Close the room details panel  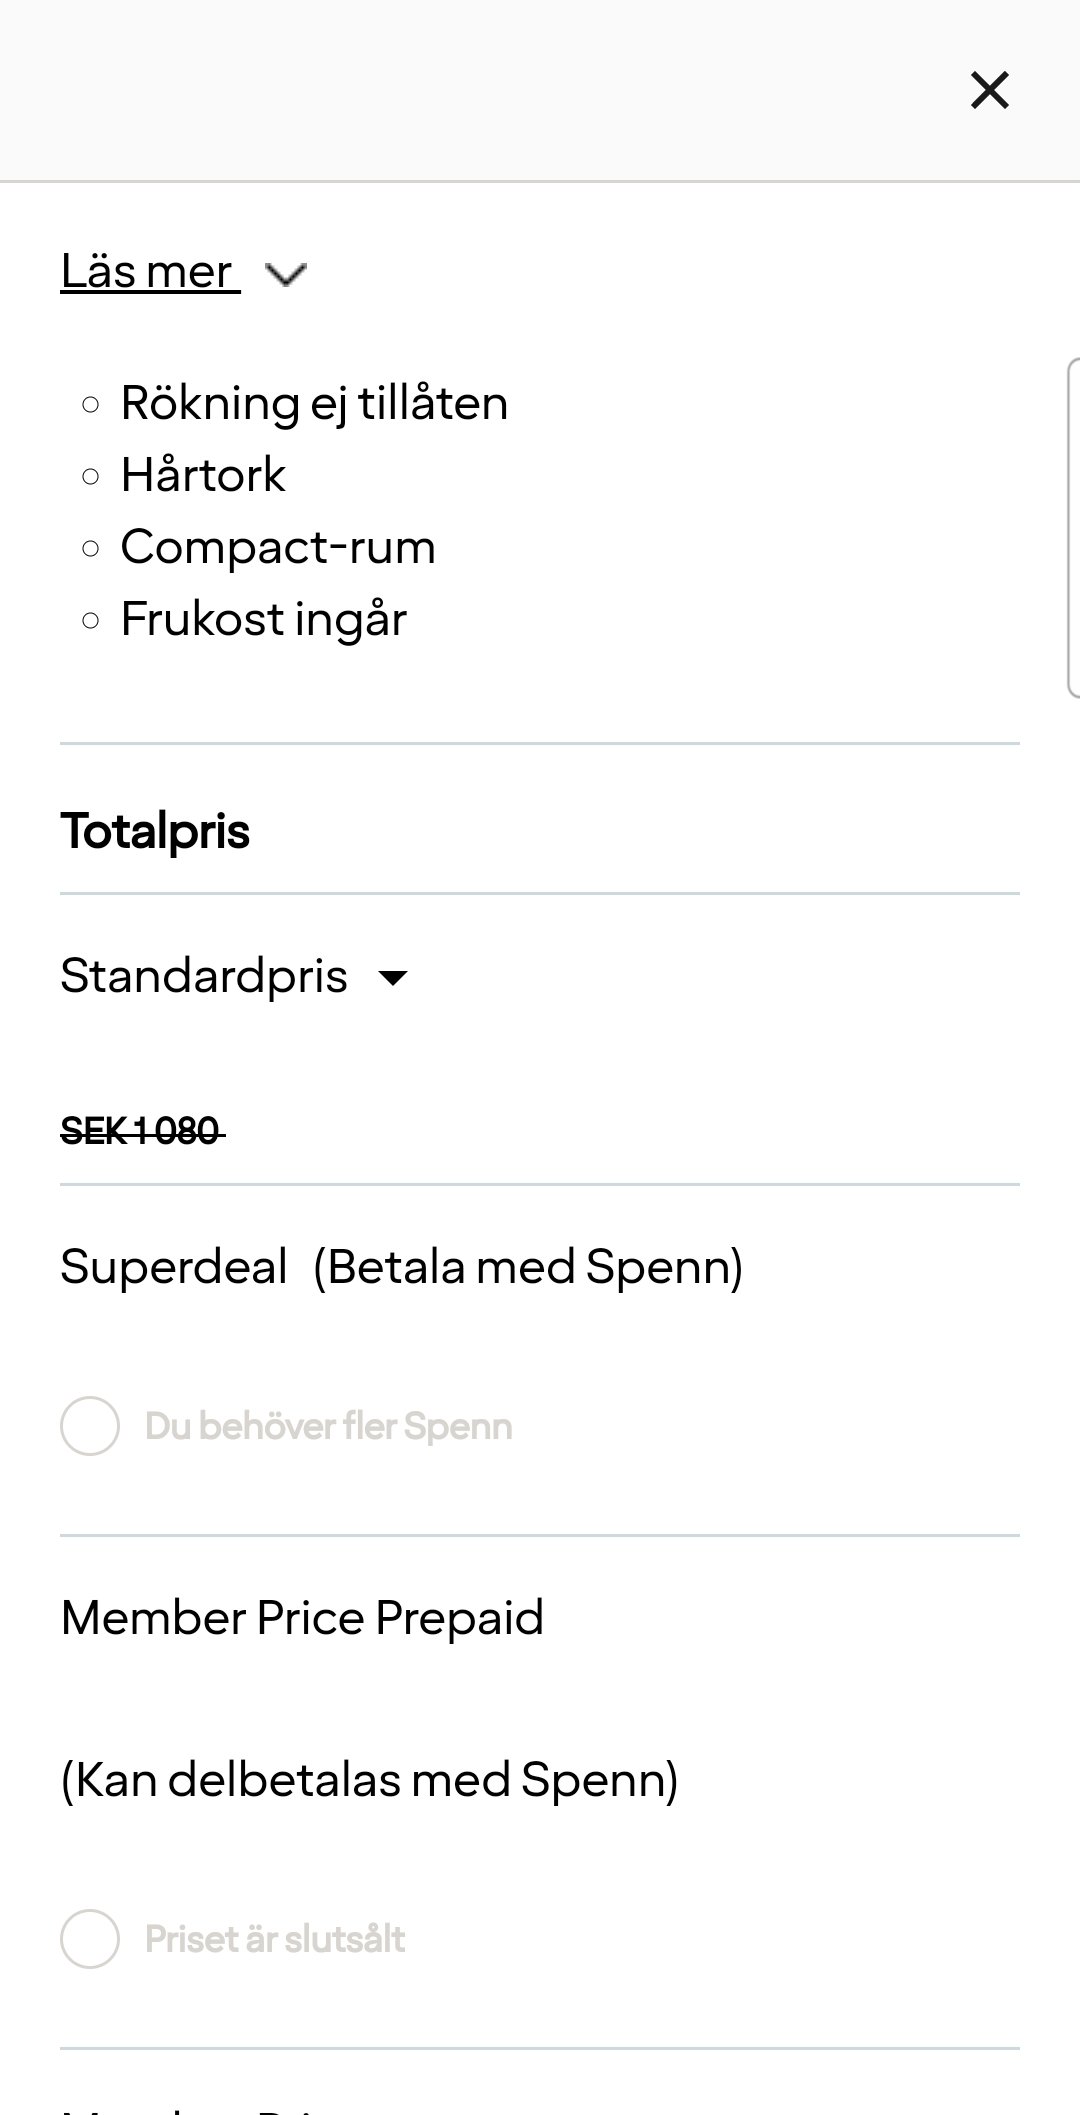(989, 90)
